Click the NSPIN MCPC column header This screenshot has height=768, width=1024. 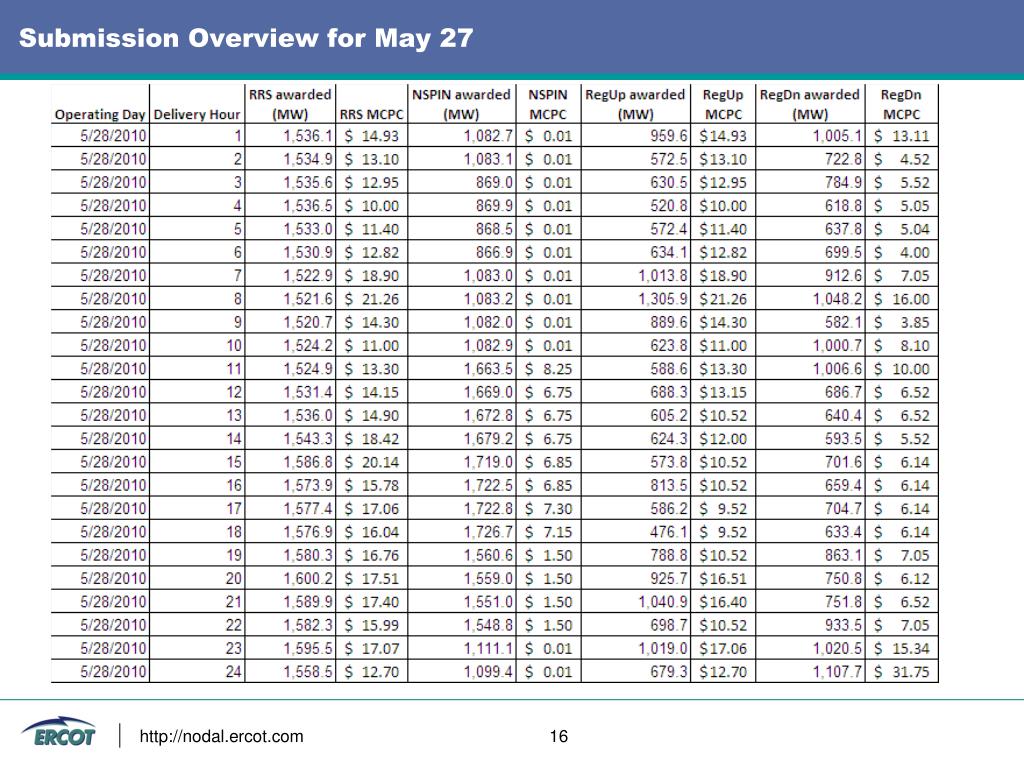pos(548,104)
